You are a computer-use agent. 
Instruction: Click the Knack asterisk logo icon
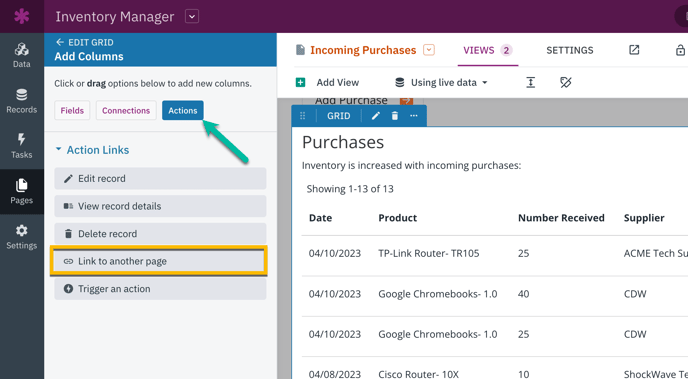tap(22, 16)
